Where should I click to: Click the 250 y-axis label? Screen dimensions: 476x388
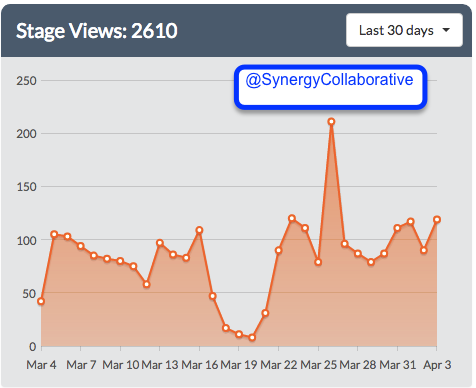tap(26, 81)
